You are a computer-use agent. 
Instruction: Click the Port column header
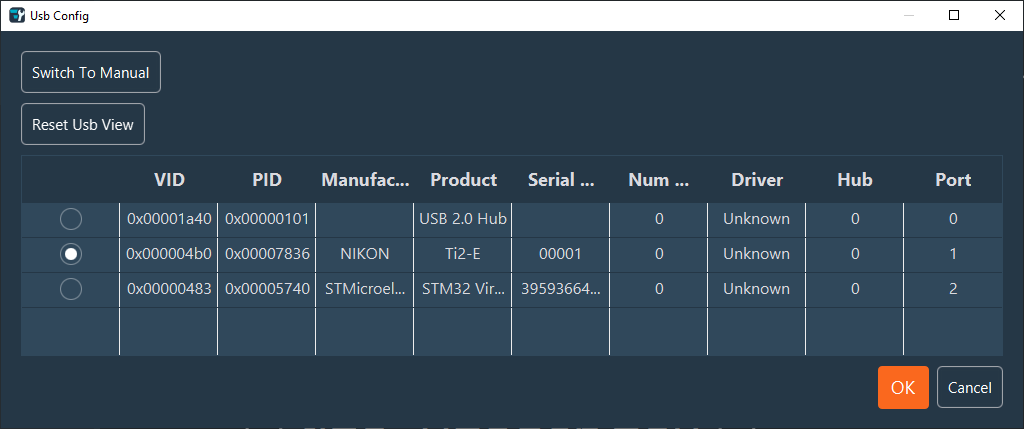pyautogui.click(x=953, y=180)
